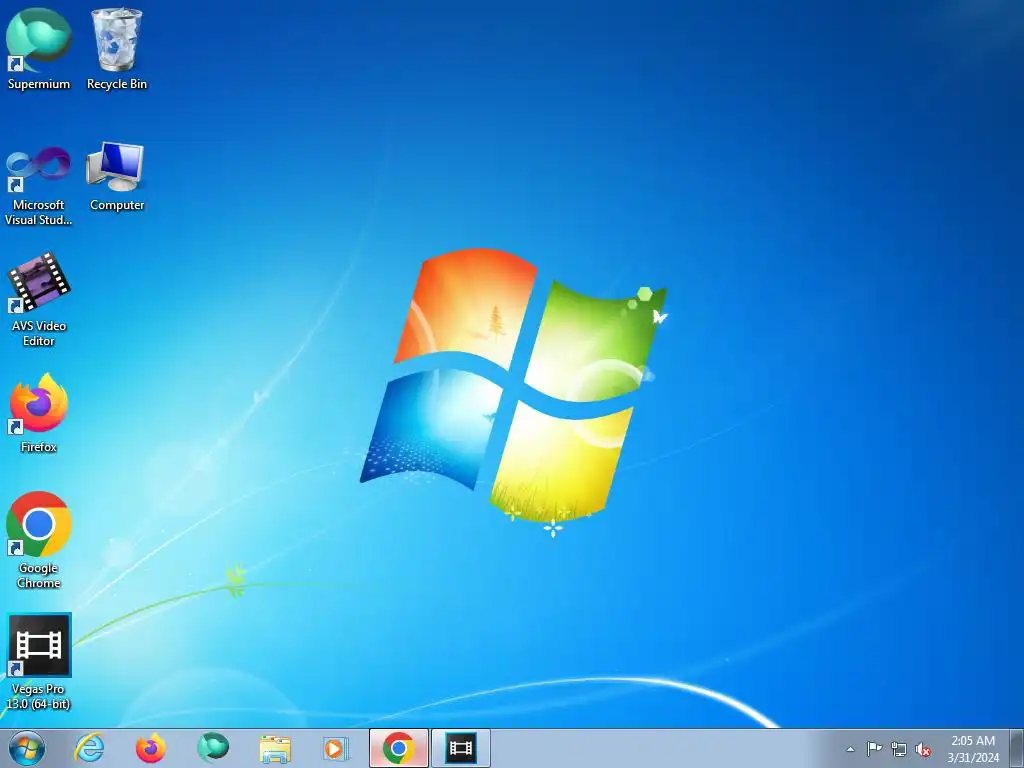Screen dimensions: 1024x768
Task: Launch Internet Explorer from the taskbar
Action: point(89,748)
